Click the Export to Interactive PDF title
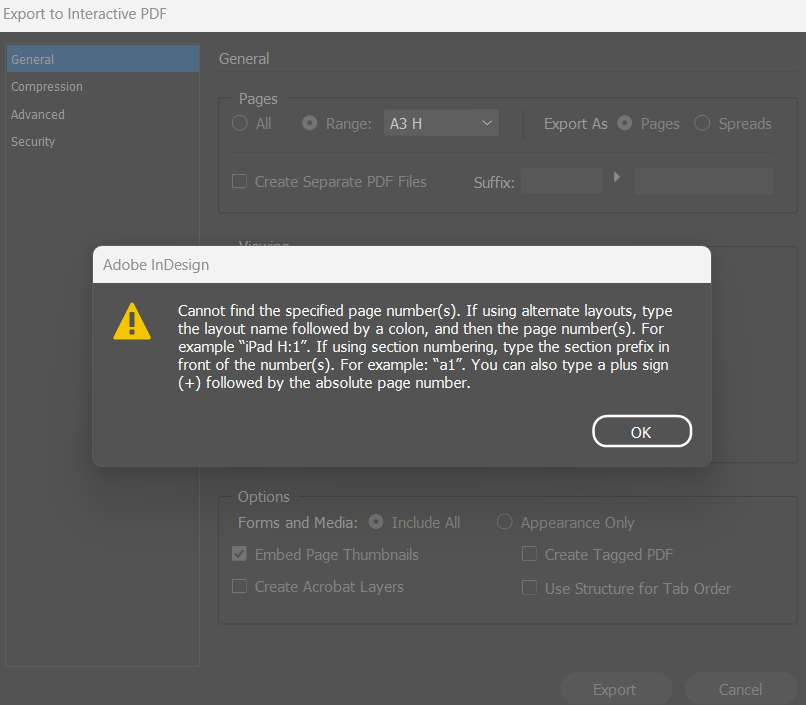 tap(85, 14)
